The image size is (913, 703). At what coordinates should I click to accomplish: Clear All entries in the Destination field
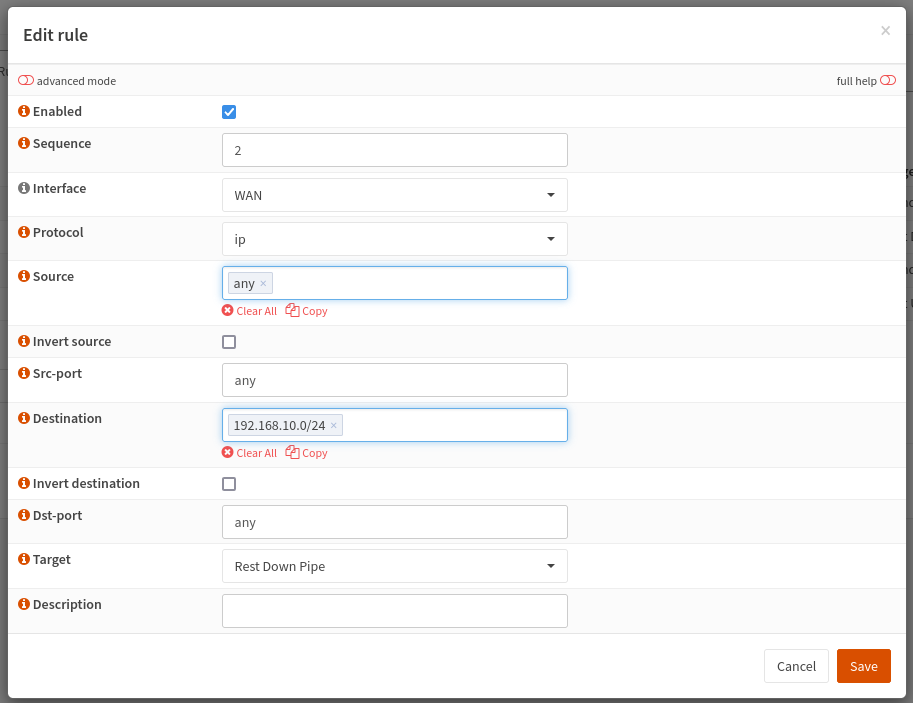tap(249, 453)
